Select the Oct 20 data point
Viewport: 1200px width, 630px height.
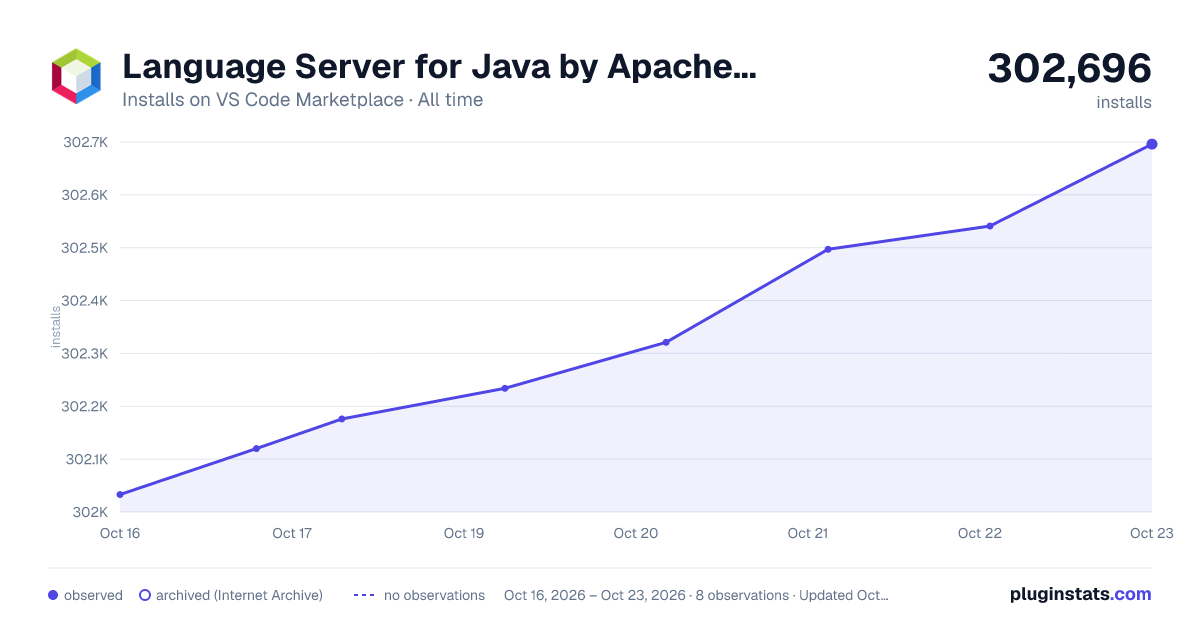[x=666, y=342]
